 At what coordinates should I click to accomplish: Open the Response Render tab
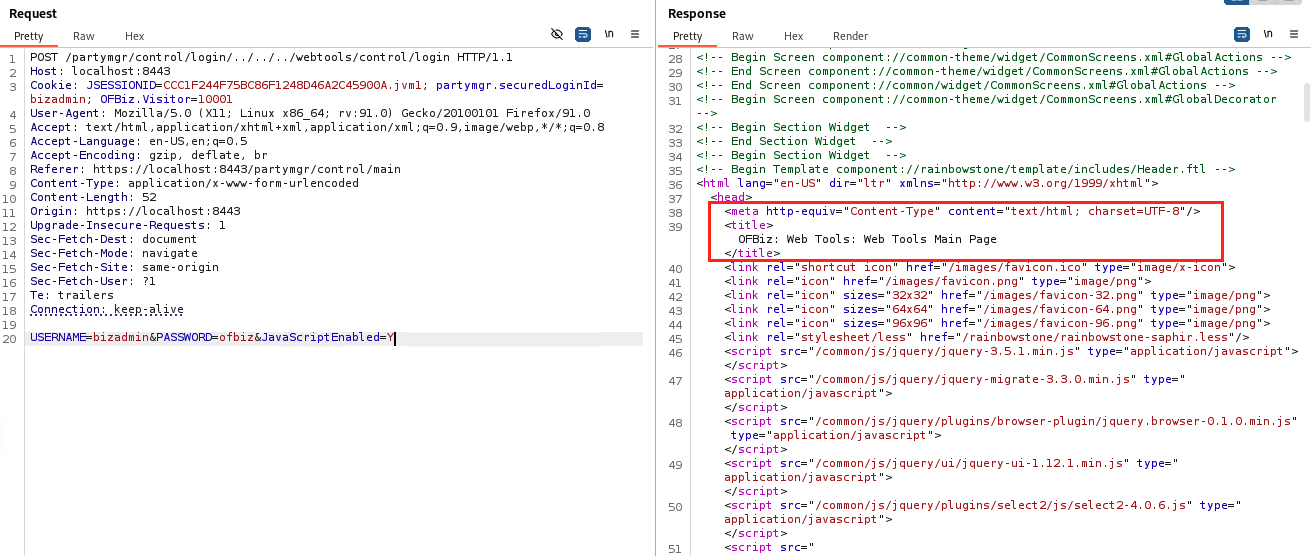click(850, 36)
